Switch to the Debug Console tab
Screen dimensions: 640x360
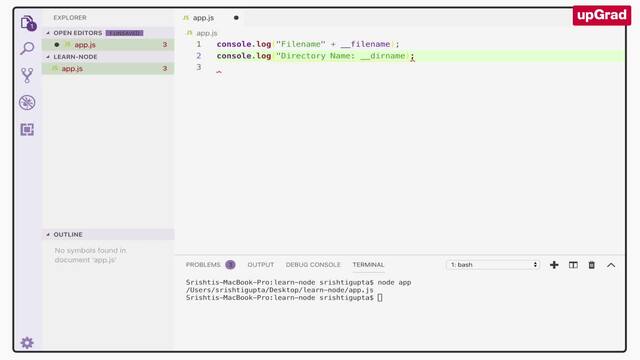313,265
